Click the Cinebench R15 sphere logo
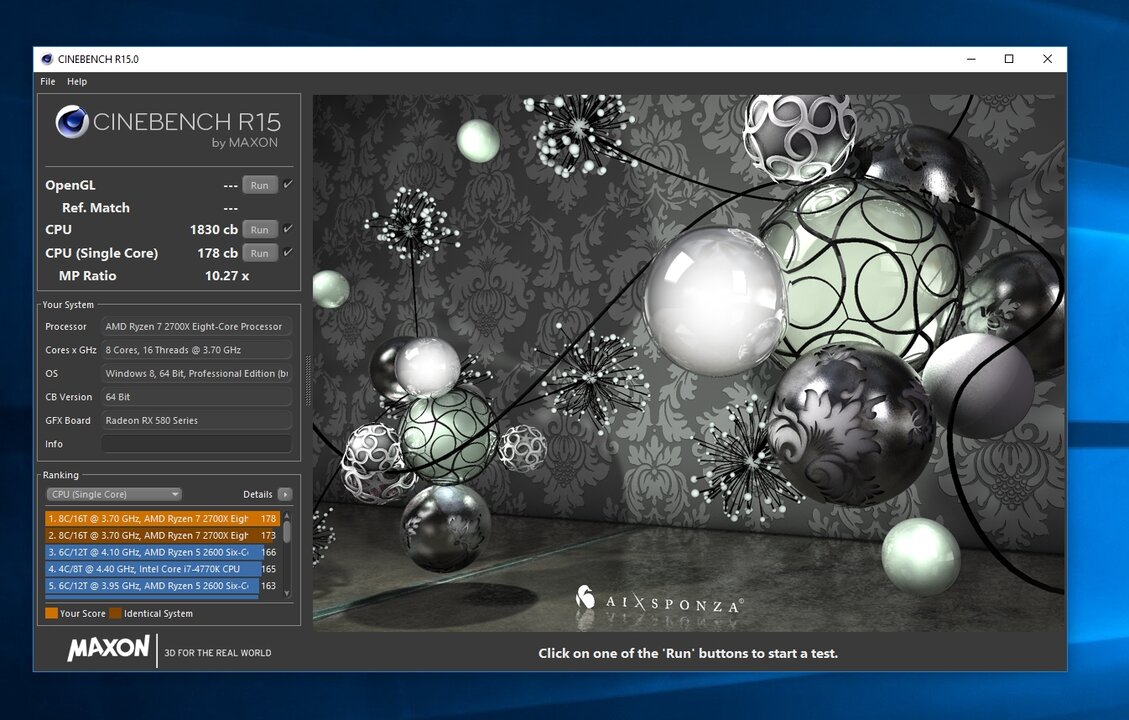 pyautogui.click(x=72, y=122)
